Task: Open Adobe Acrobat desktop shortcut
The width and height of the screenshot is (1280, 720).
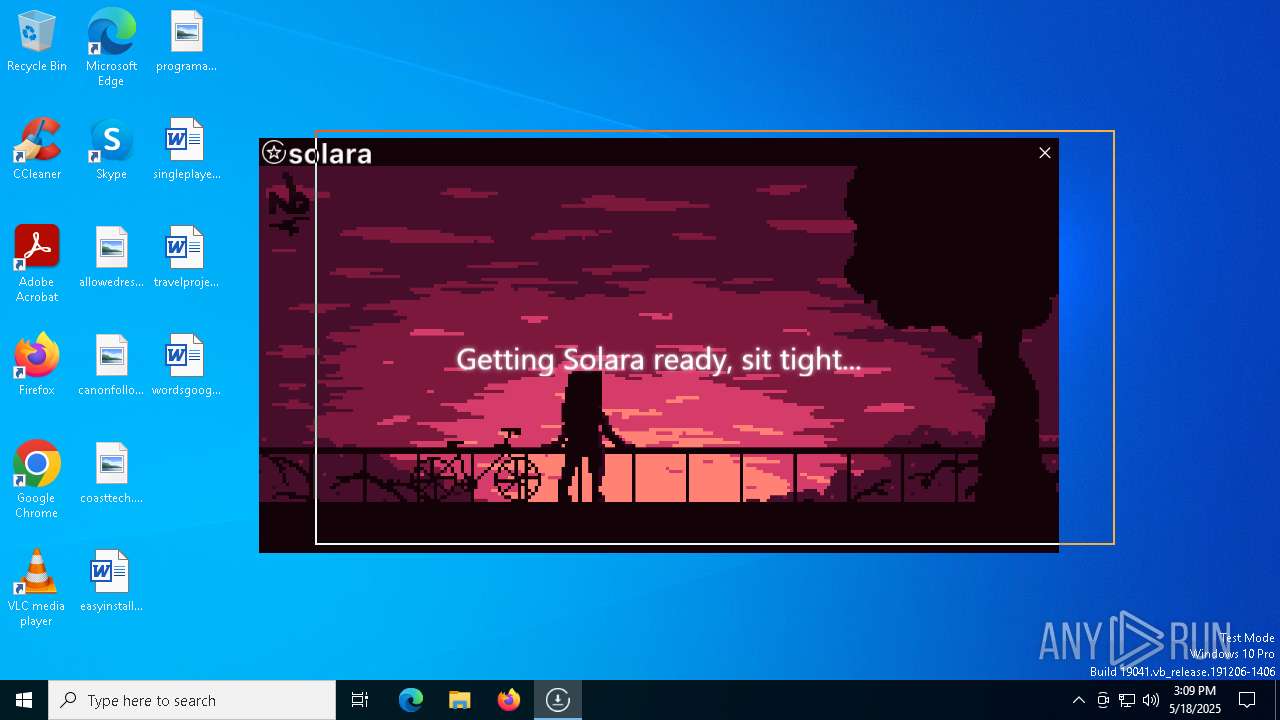Action: (37, 264)
